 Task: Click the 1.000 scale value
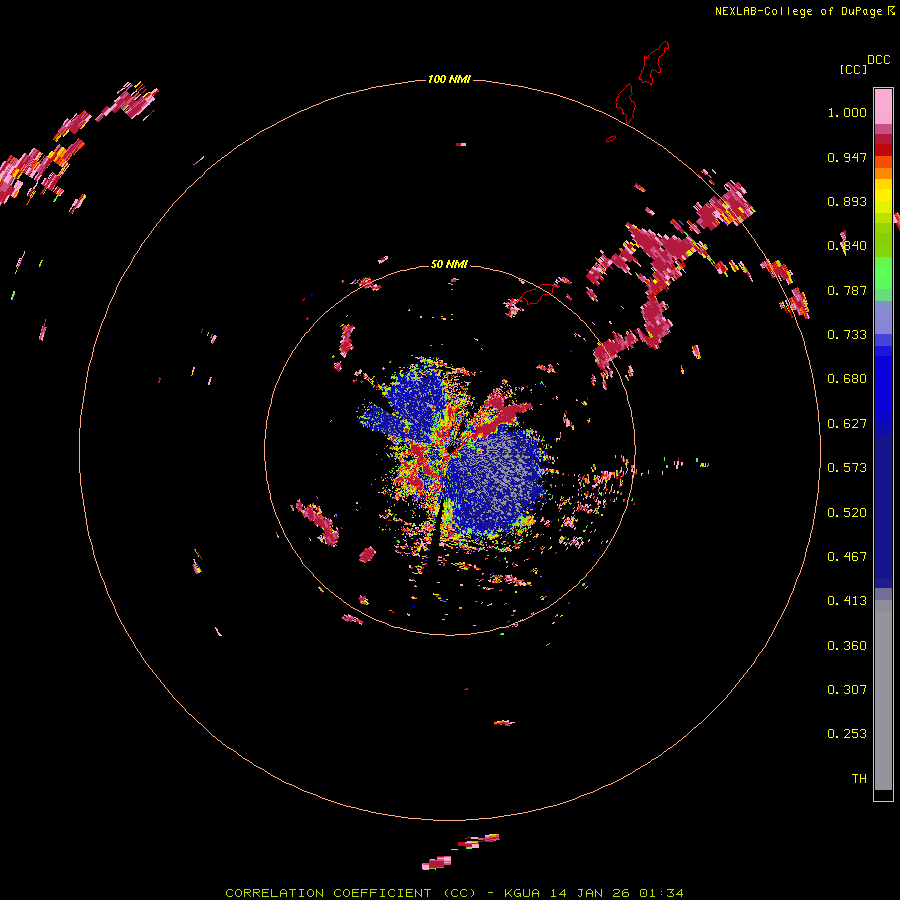[847, 112]
